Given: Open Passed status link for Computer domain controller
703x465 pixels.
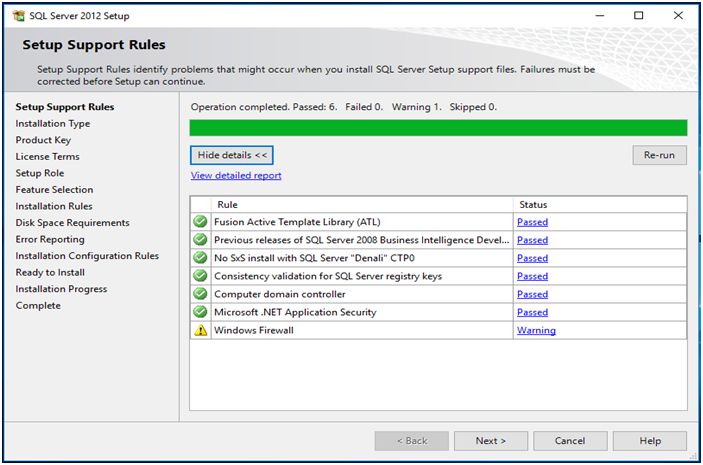Looking at the screenshot, I should coord(532,294).
